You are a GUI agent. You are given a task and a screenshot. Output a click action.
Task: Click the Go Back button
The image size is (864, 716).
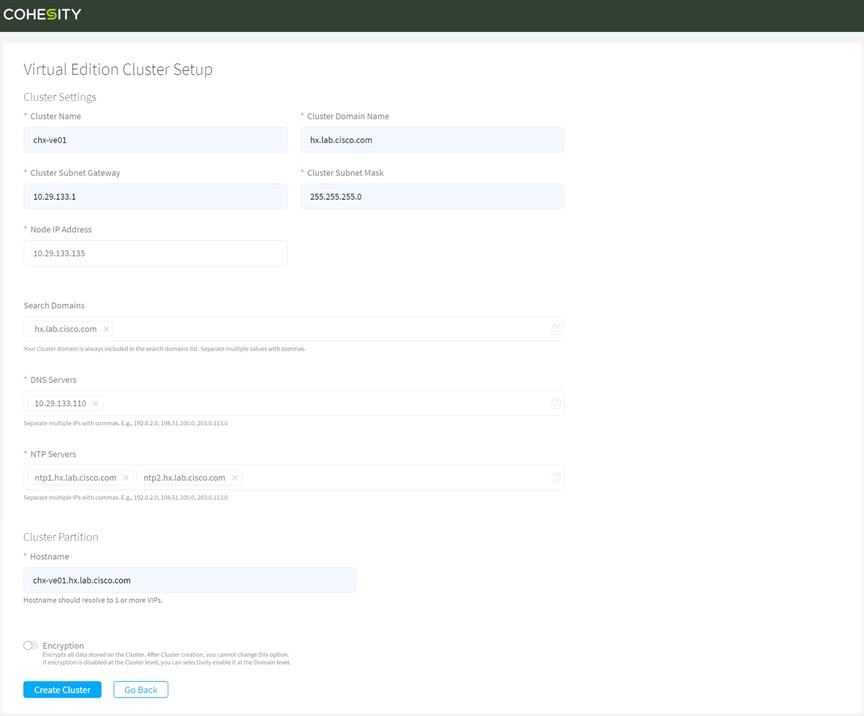[140, 689]
